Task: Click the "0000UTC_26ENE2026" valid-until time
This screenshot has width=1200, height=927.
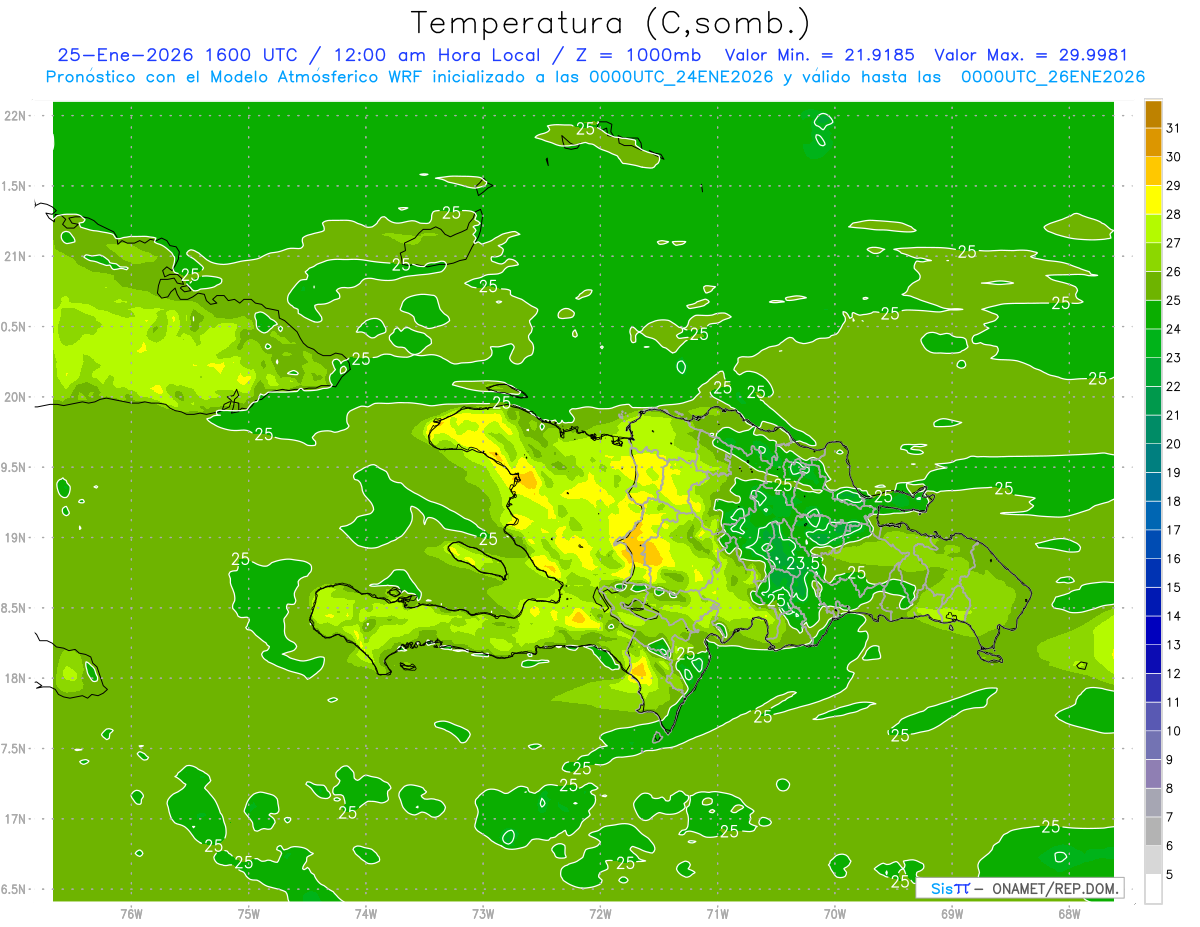Action: click(1052, 77)
